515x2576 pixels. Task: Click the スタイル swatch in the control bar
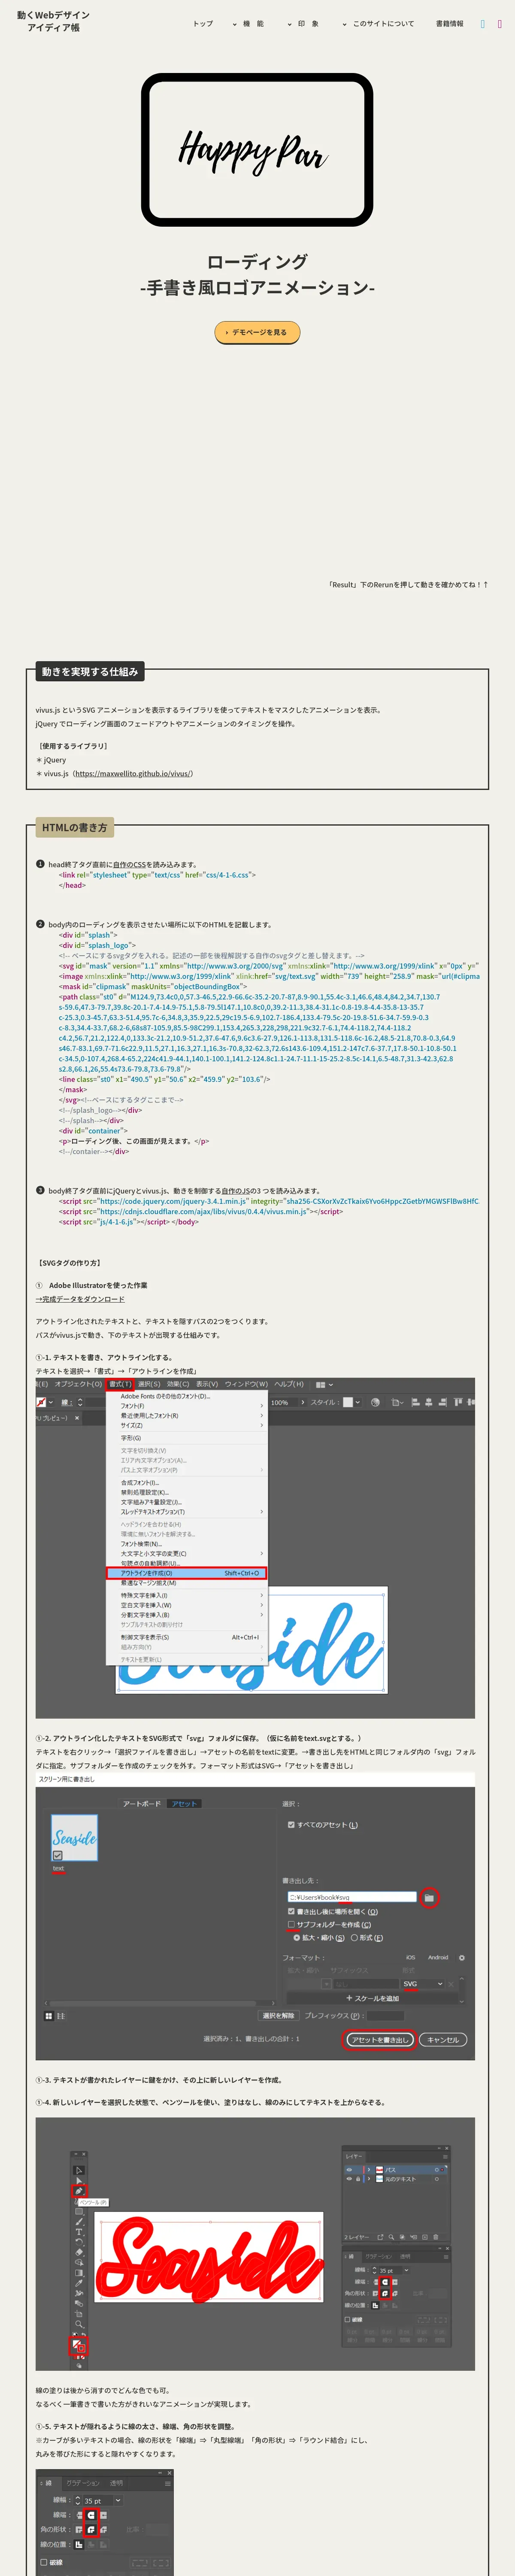click(349, 1402)
